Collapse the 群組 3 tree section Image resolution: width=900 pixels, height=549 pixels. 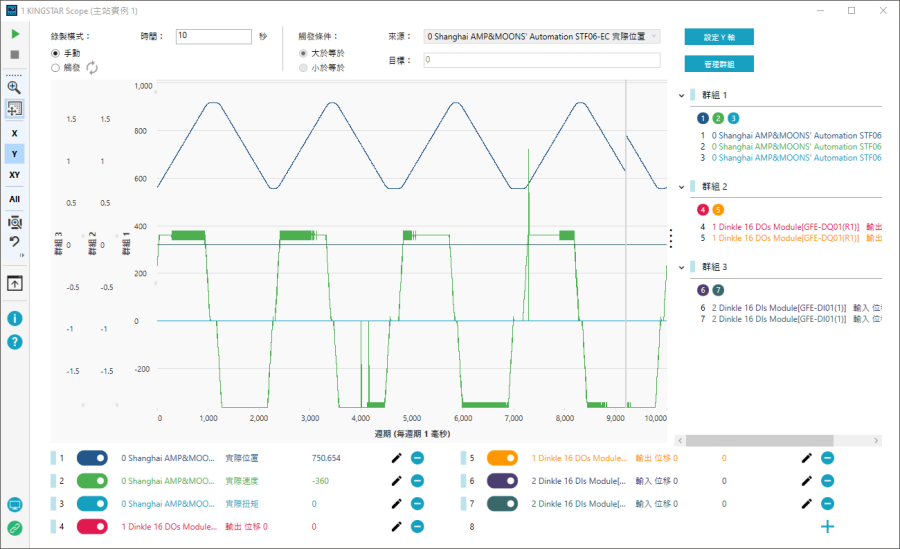(x=682, y=267)
